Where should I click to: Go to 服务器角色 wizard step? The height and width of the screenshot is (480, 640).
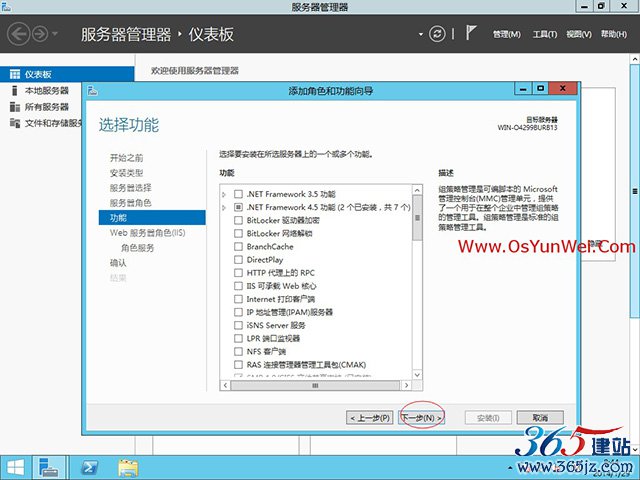131,203
